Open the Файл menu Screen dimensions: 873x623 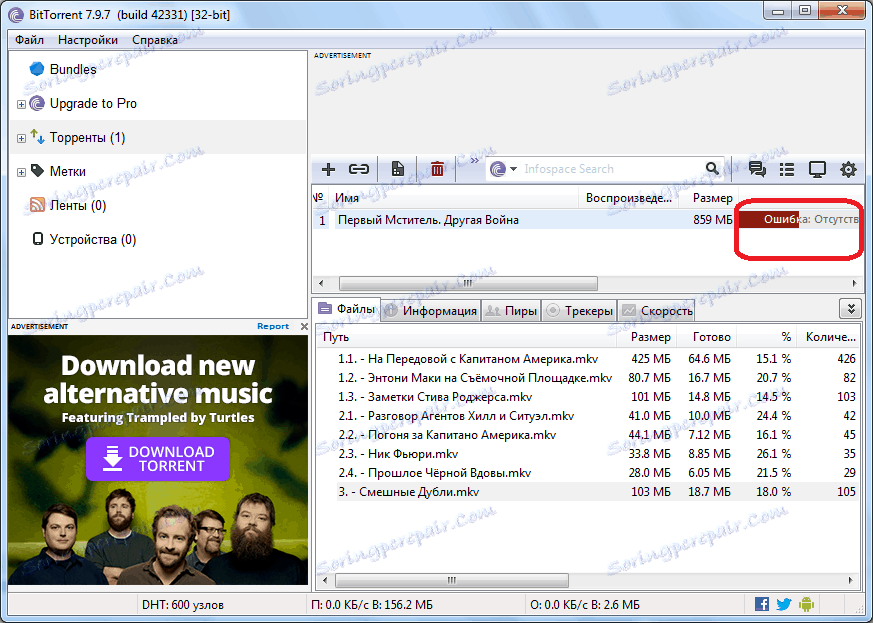coord(30,40)
